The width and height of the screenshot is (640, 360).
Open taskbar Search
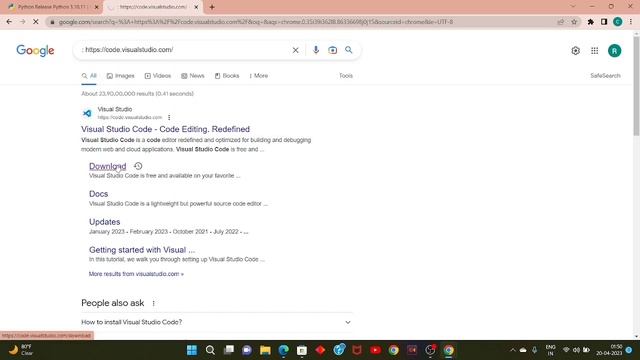pyautogui.click(x=210, y=350)
